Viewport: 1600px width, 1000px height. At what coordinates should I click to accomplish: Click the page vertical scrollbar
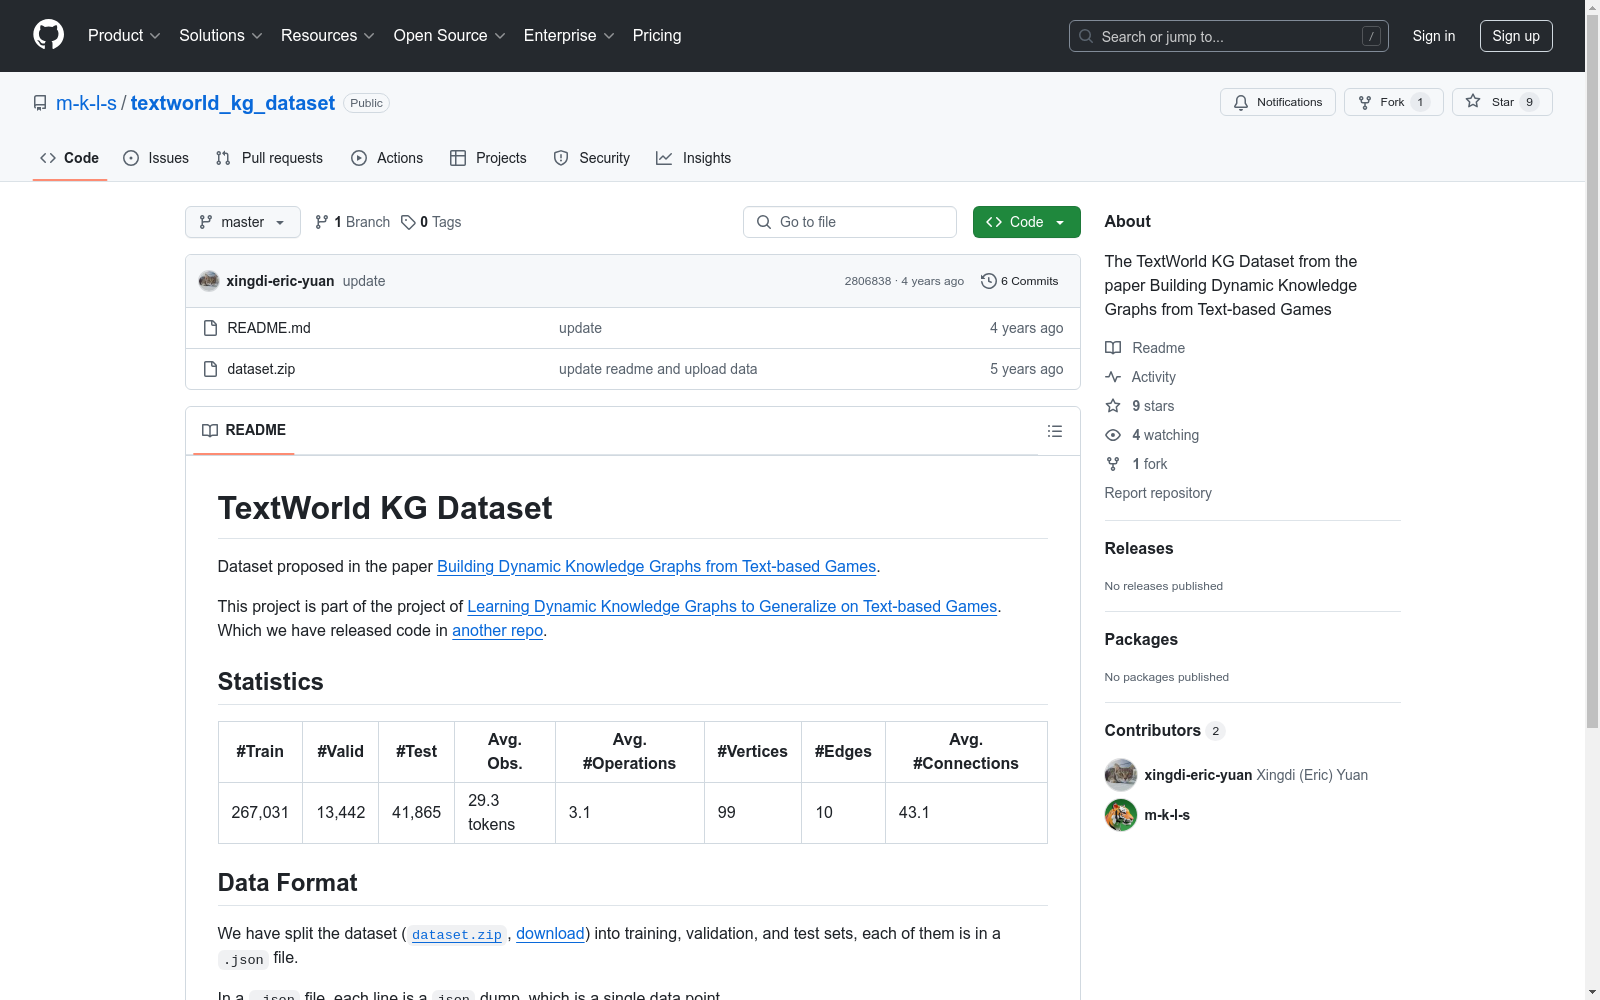click(x=1592, y=370)
